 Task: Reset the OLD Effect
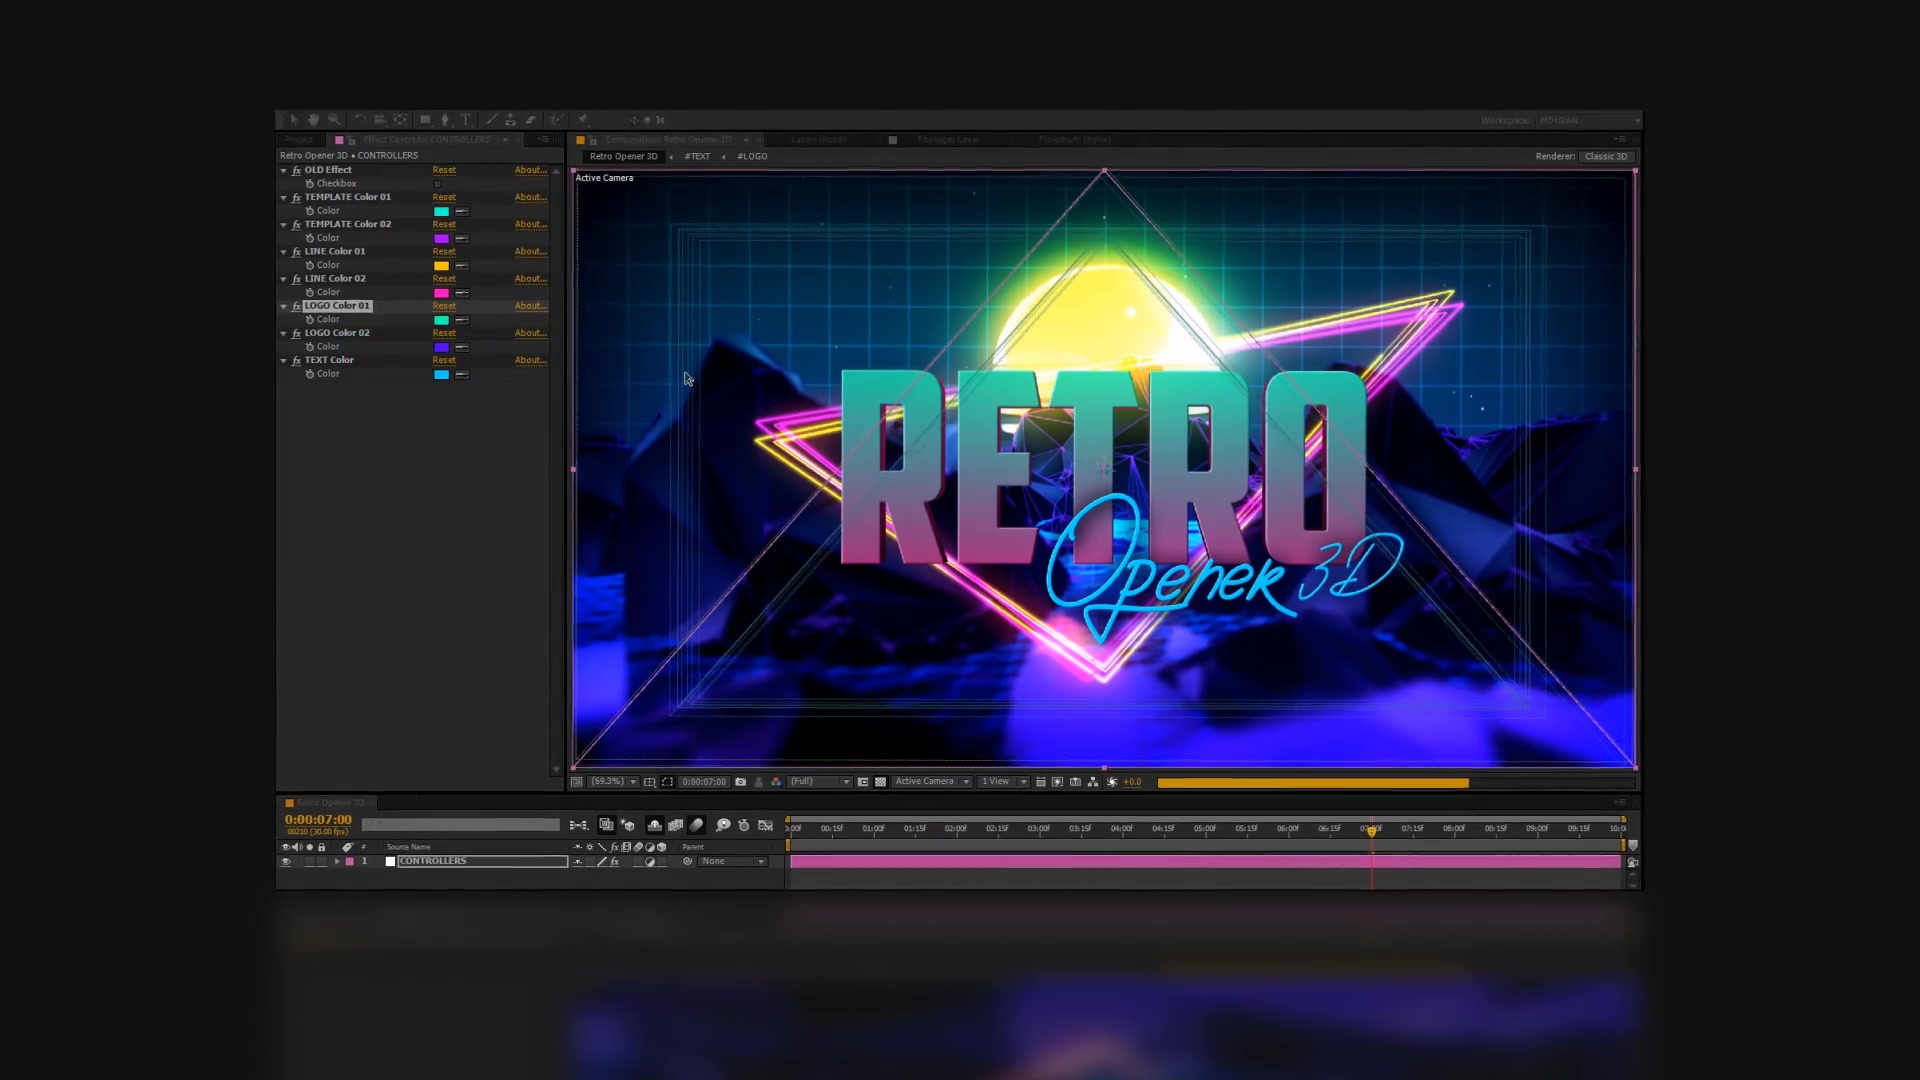tap(444, 170)
